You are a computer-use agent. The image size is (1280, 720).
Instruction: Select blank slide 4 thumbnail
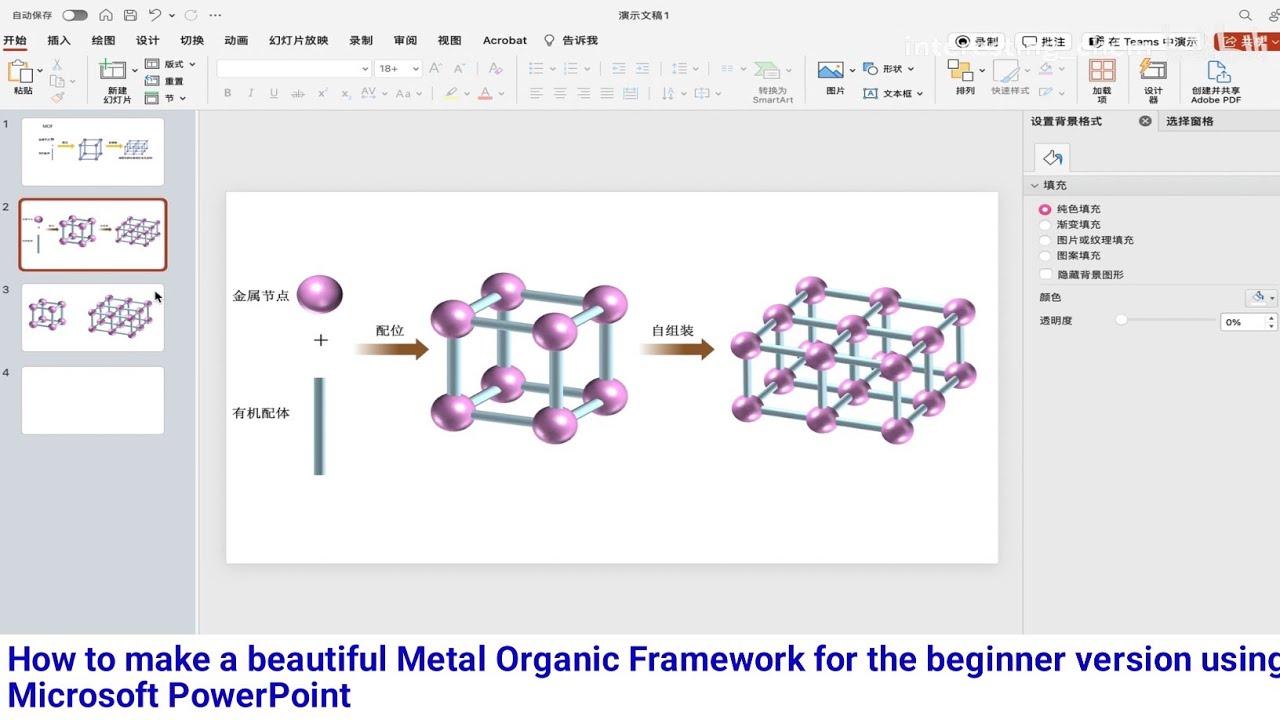pyautogui.click(x=93, y=400)
